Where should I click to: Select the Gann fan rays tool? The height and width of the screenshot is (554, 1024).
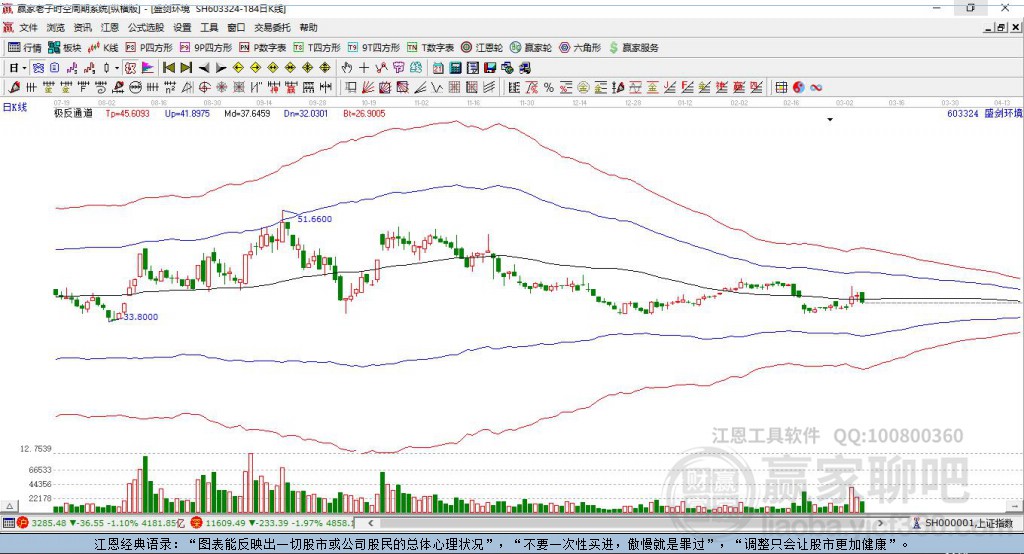(367, 87)
